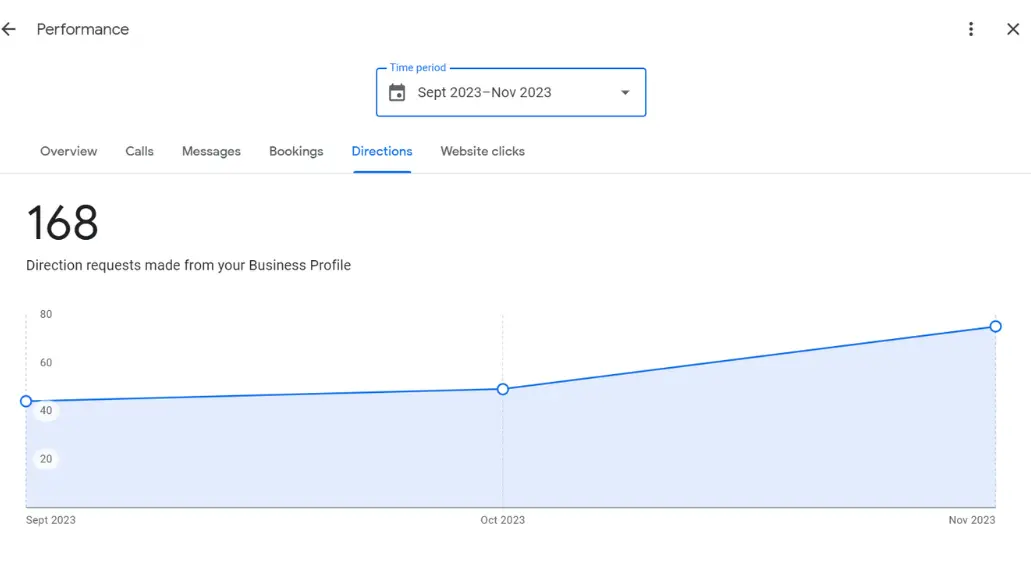
Task: Go back using the left arrow icon
Action: point(9,29)
